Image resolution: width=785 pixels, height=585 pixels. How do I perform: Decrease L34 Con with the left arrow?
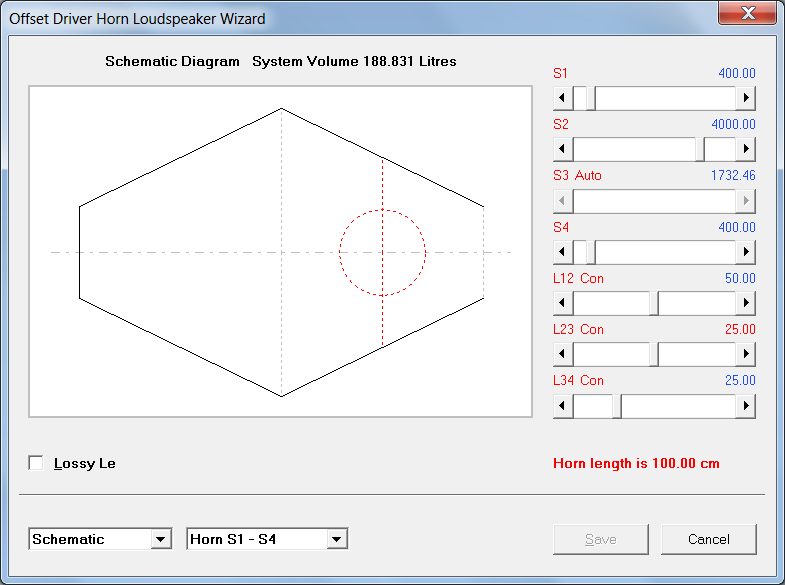(x=563, y=406)
